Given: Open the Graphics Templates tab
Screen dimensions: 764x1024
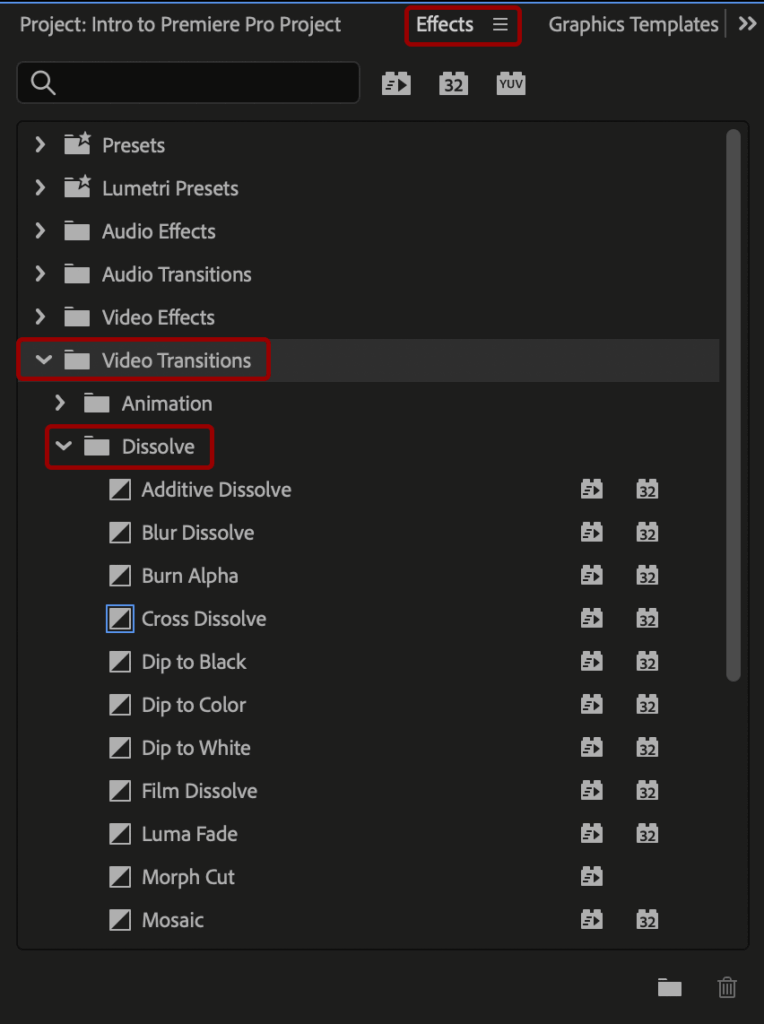Looking at the screenshot, I should [x=633, y=25].
